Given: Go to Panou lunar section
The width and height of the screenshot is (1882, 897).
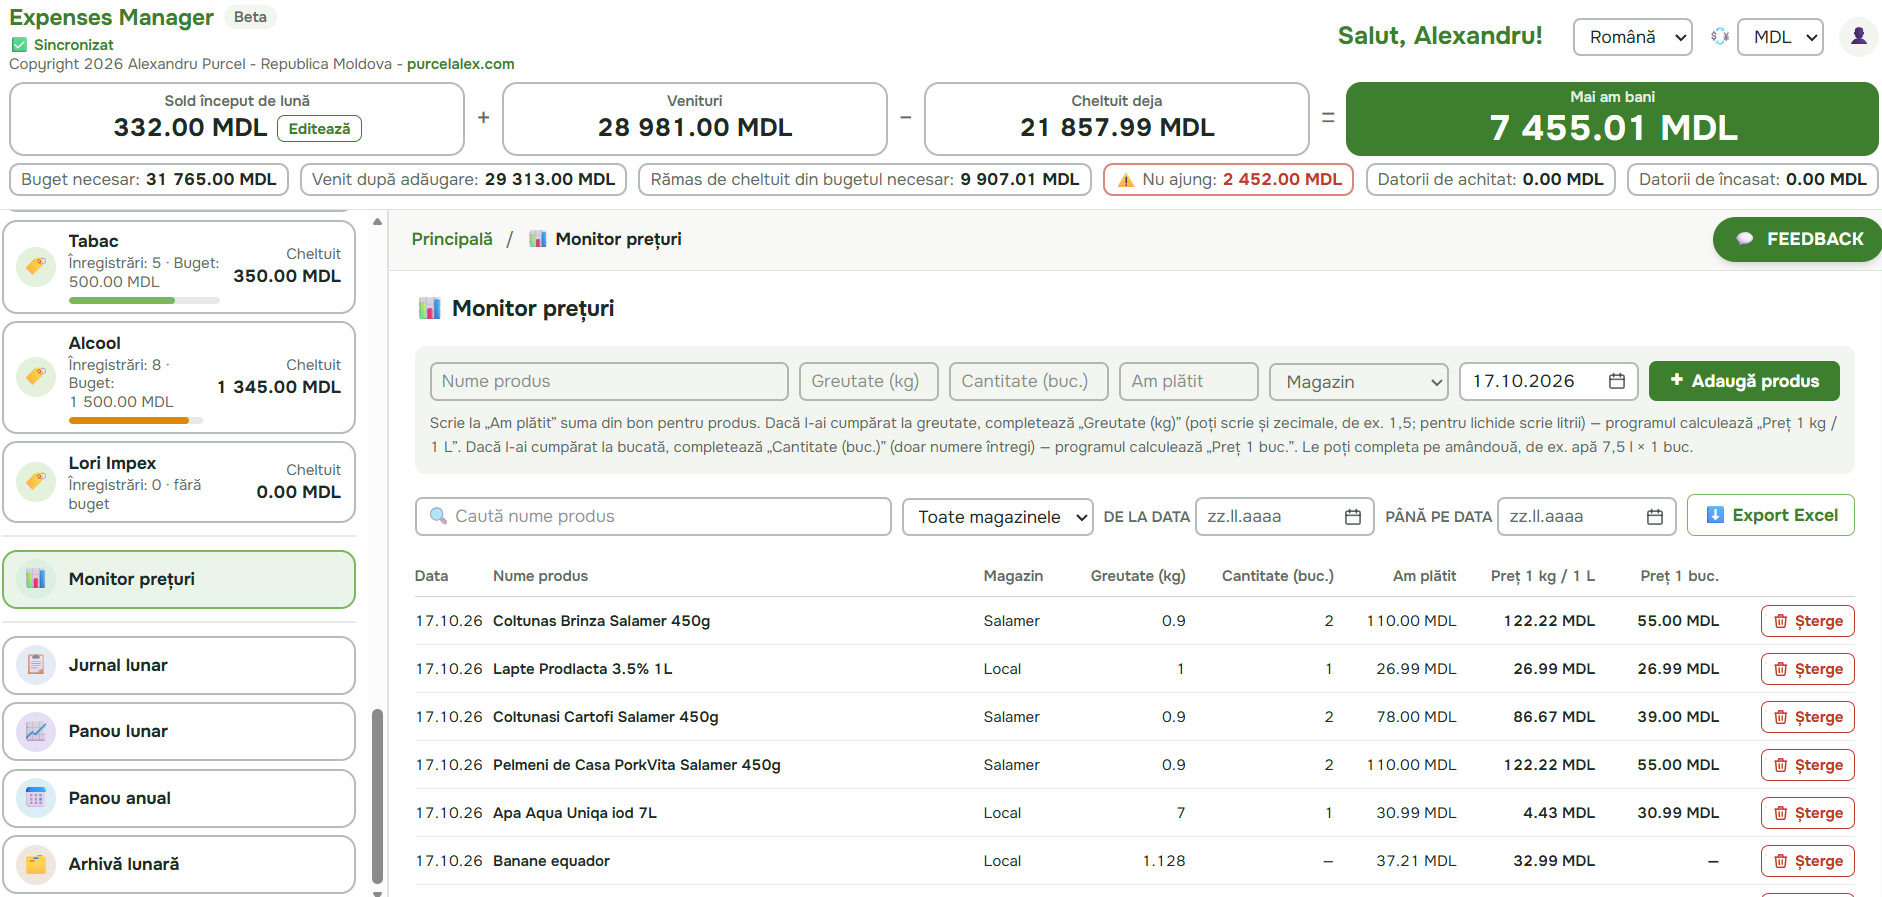Looking at the screenshot, I should tap(179, 731).
